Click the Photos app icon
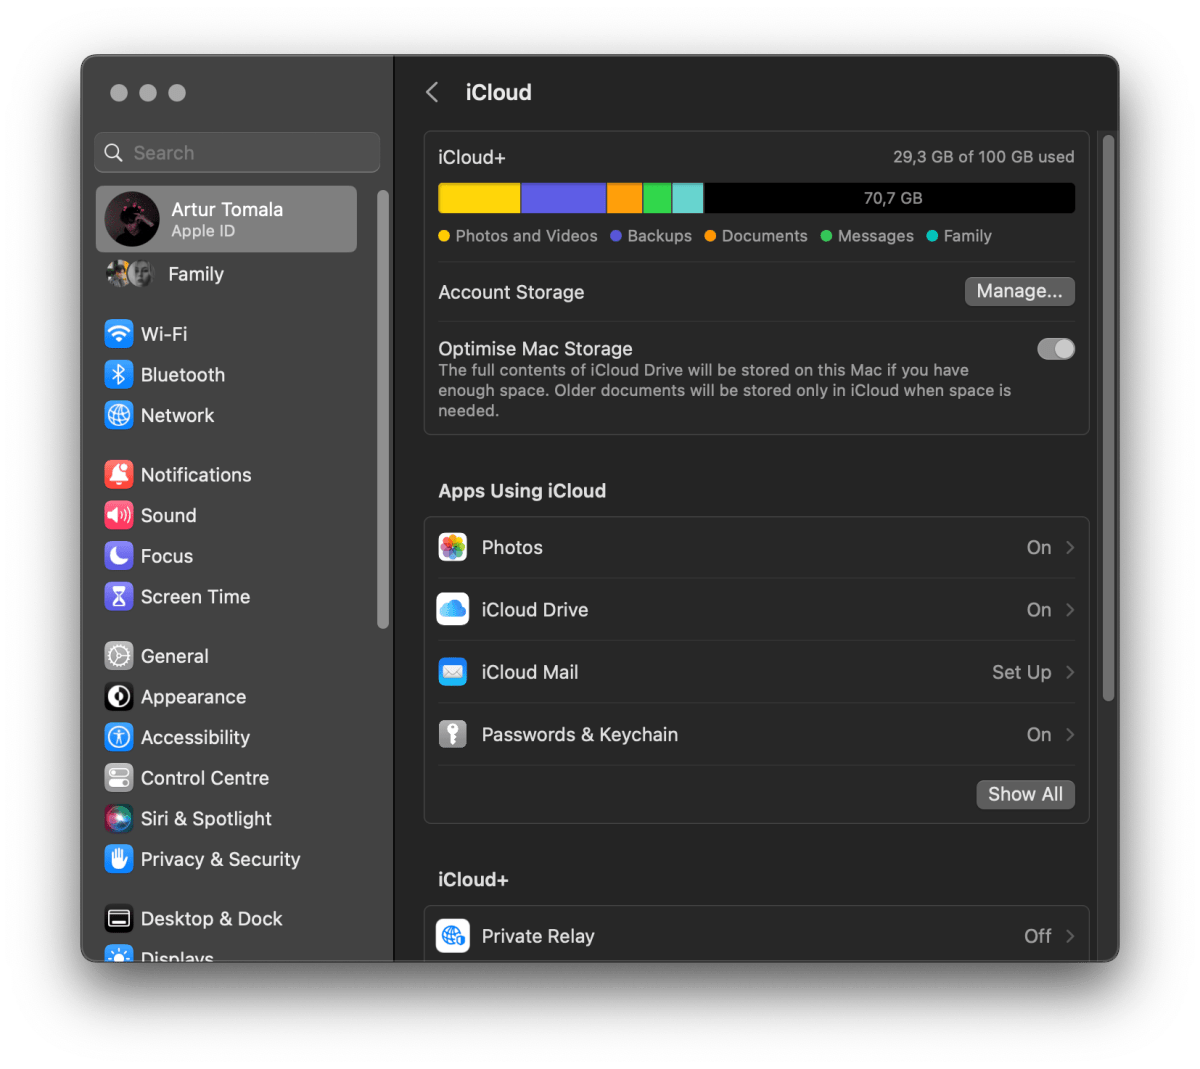The width and height of the screenshot is (1200, 1069). [x=453, y=547]
